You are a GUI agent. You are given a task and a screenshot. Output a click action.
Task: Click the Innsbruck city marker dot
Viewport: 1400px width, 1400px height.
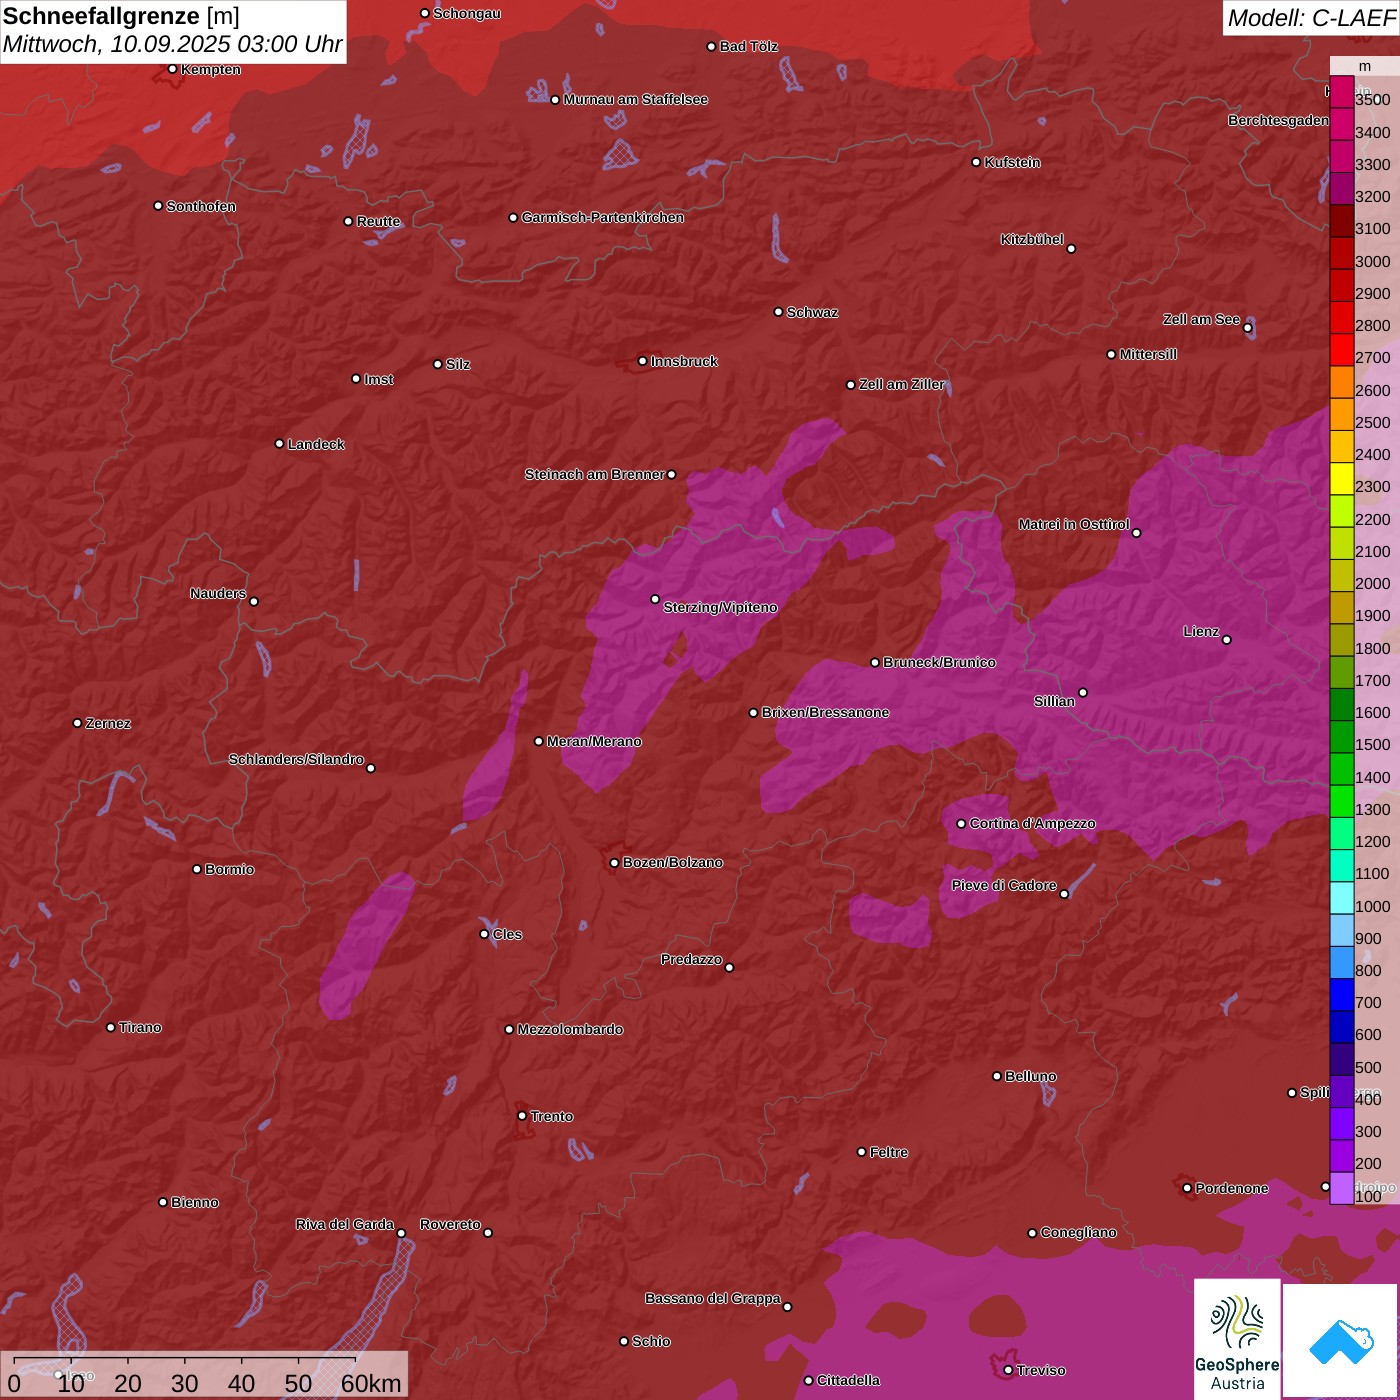pyautogui.click(x=643, y=361)
